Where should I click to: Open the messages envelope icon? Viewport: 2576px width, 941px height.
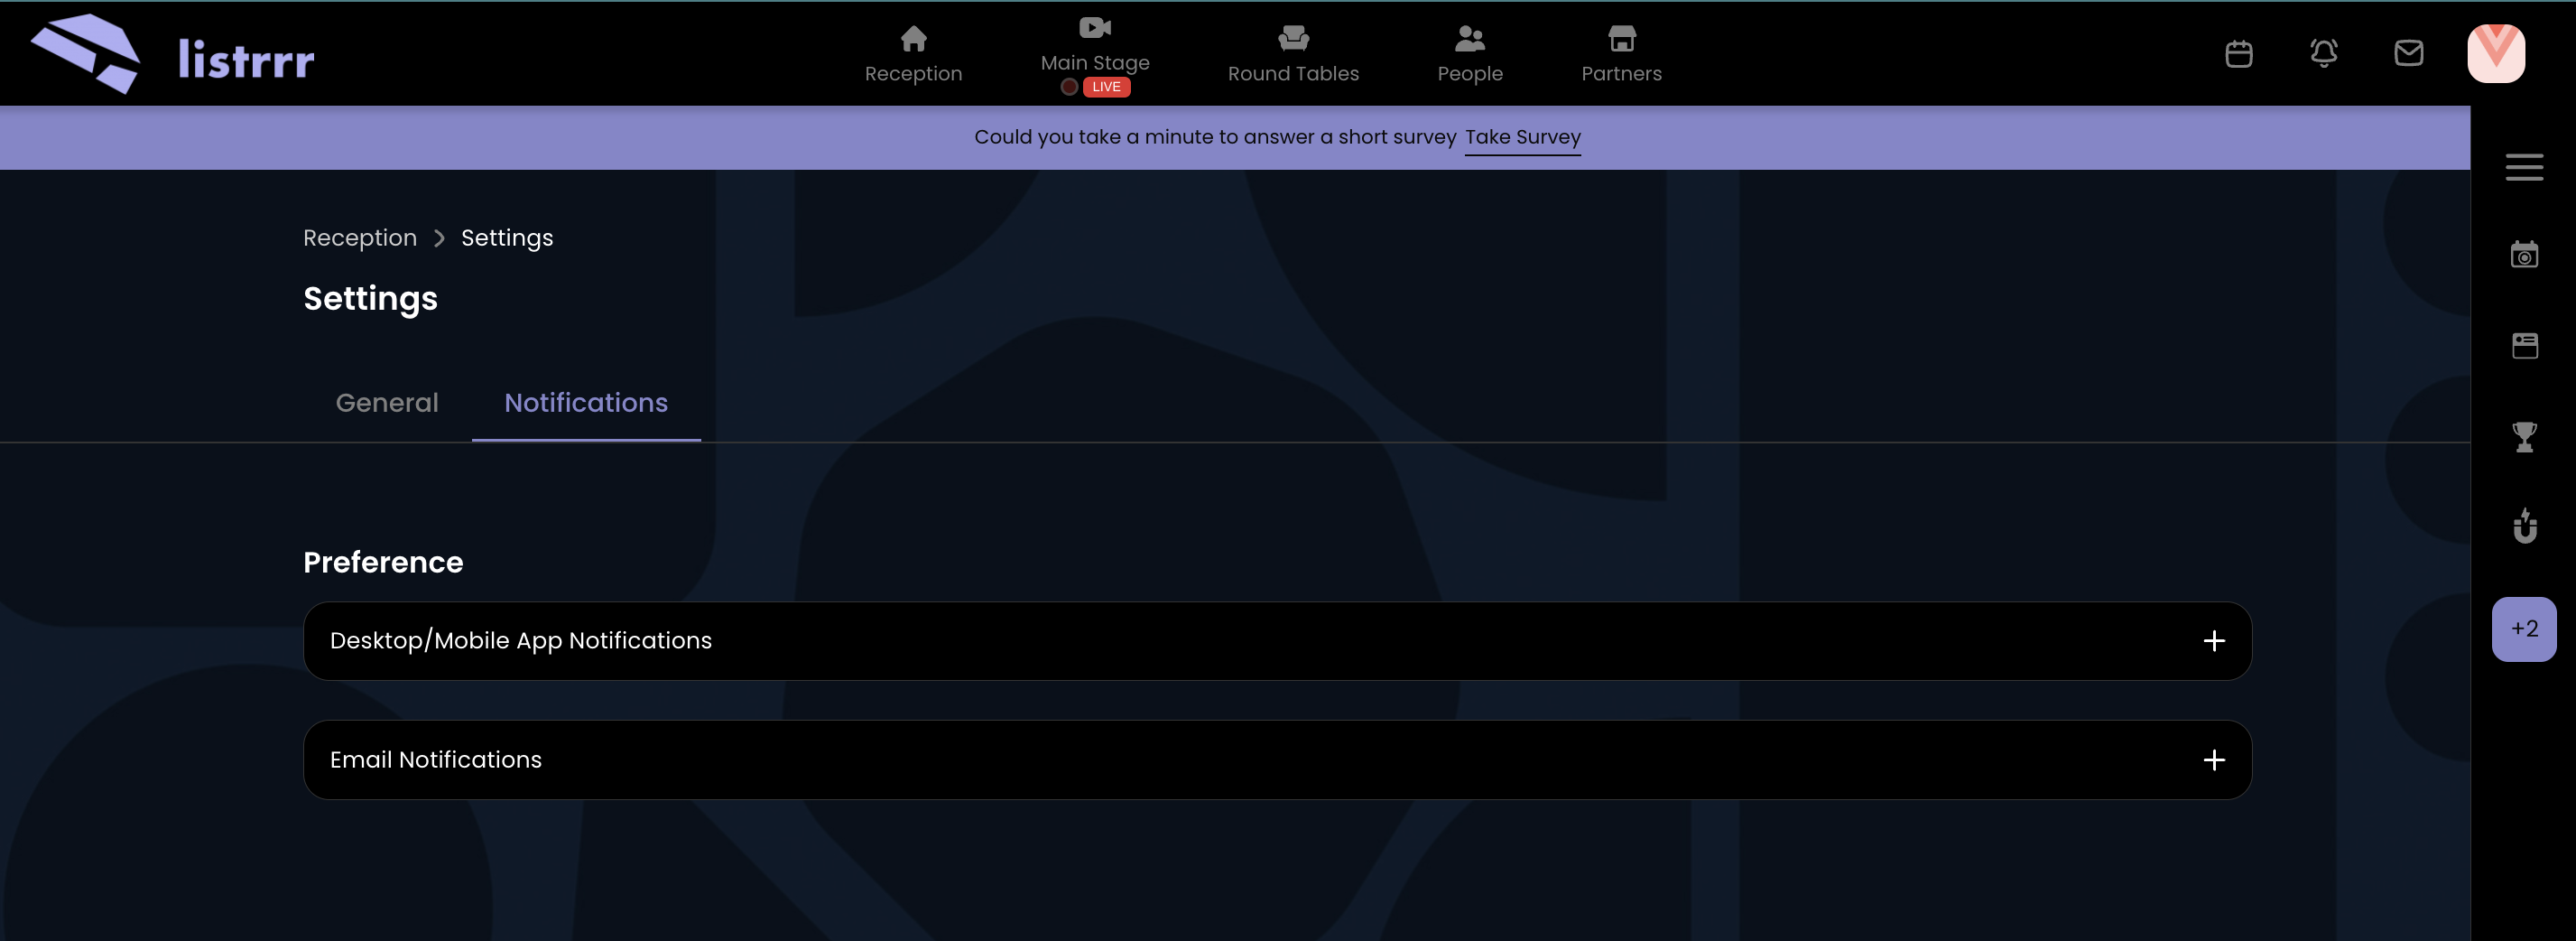tap(2408, 53)
